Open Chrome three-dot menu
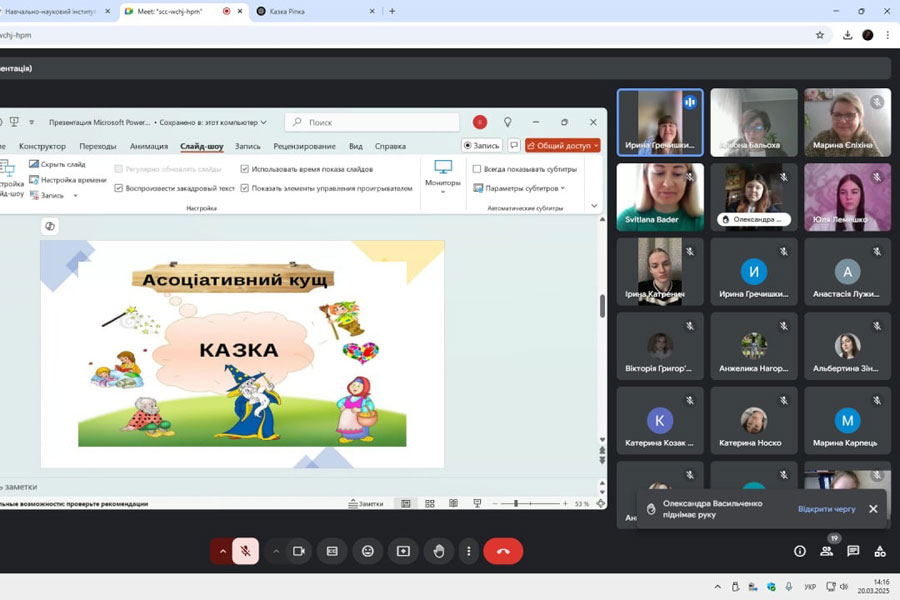 [887, 35]
